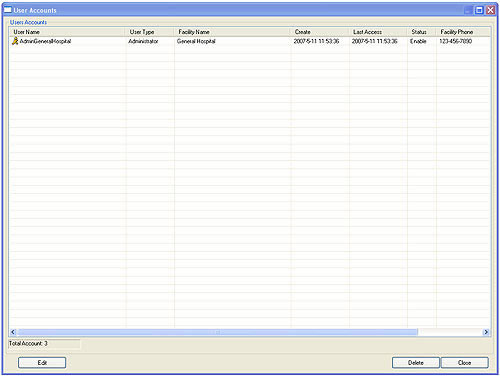Viewport: 500px width, 376px height.
Task: Sort by Facility Phone column header
Action: [463, 32]
